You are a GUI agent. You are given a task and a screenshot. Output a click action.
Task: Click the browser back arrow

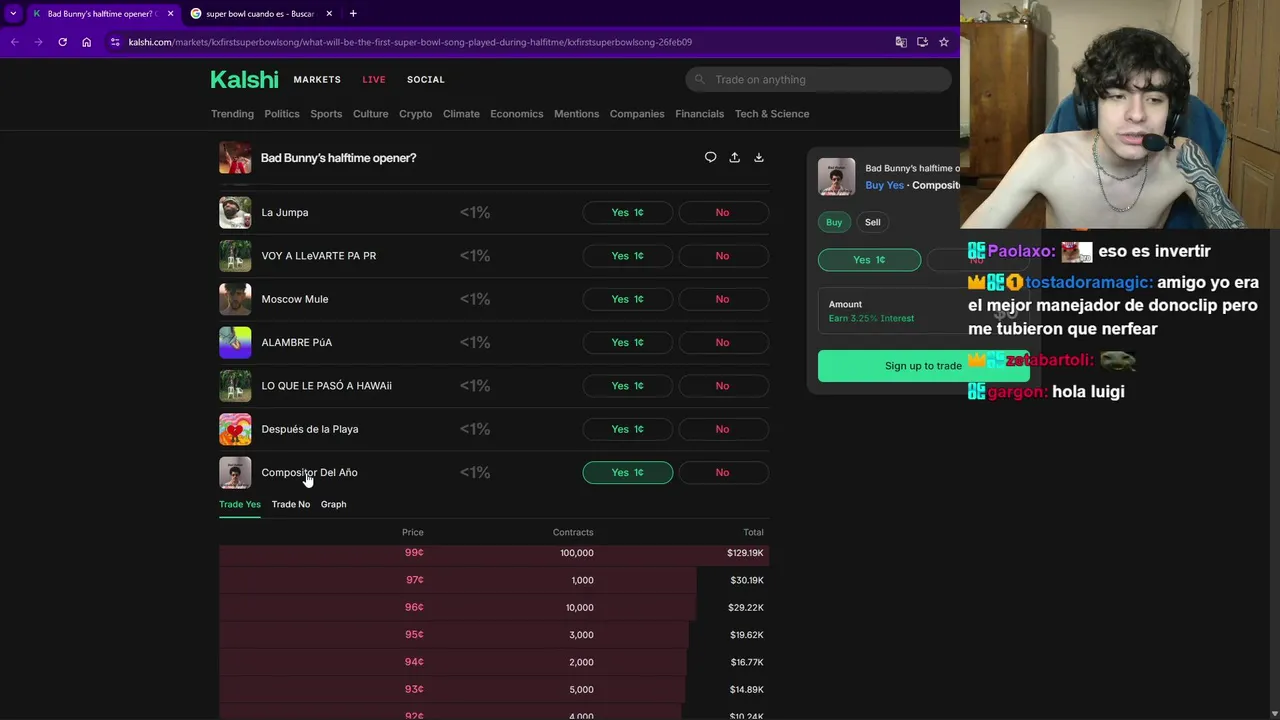point(14,42)
